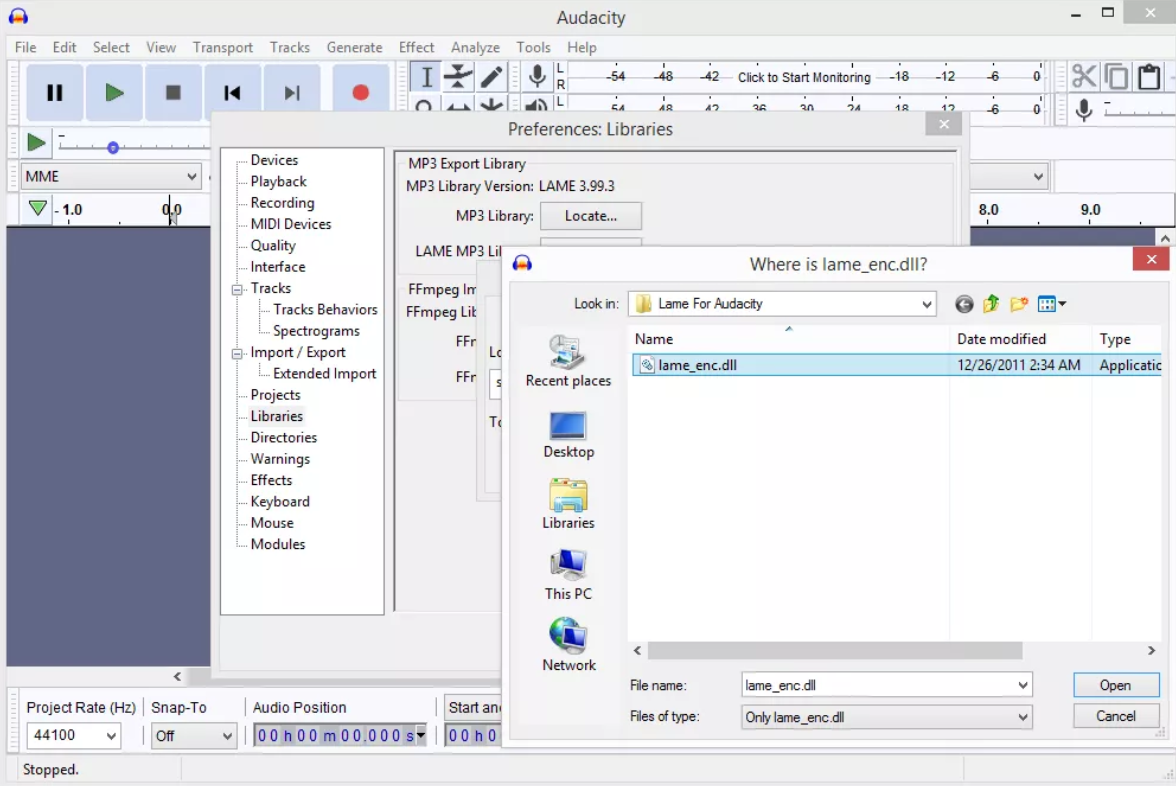Open the 'Look in' folder dropdown
The image size is (1176, 786).
926,304
